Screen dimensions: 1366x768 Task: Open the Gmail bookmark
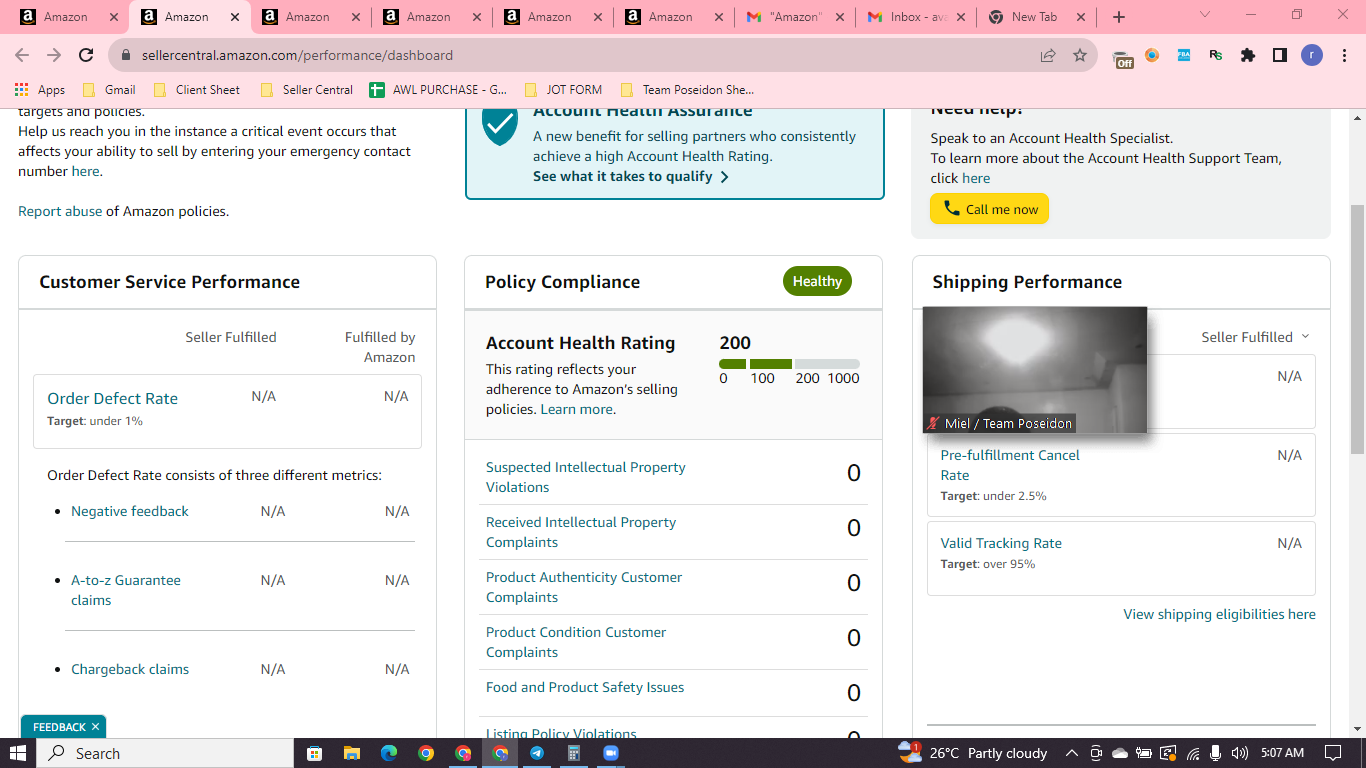[x=109, y=90]
